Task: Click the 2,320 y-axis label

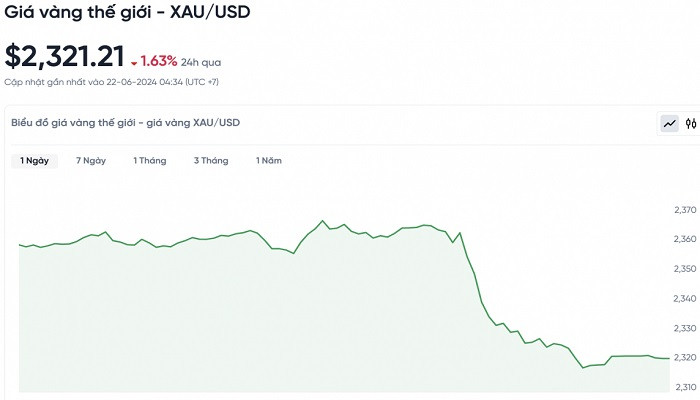Action: [684, 357]
